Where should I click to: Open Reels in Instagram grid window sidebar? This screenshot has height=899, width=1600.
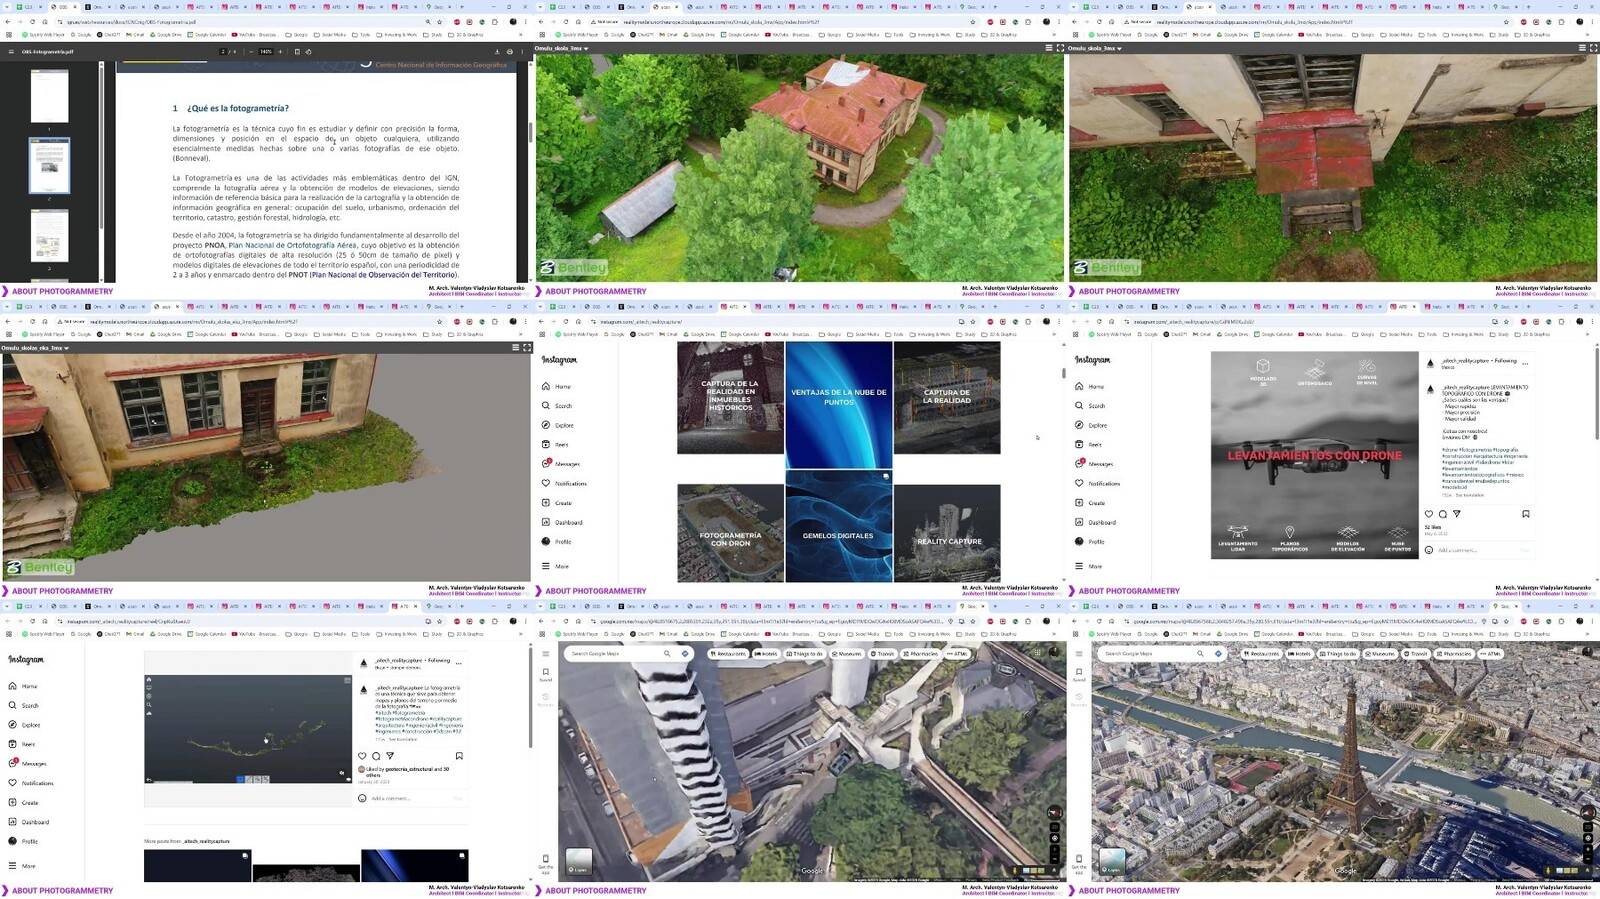tap(556, 445)
